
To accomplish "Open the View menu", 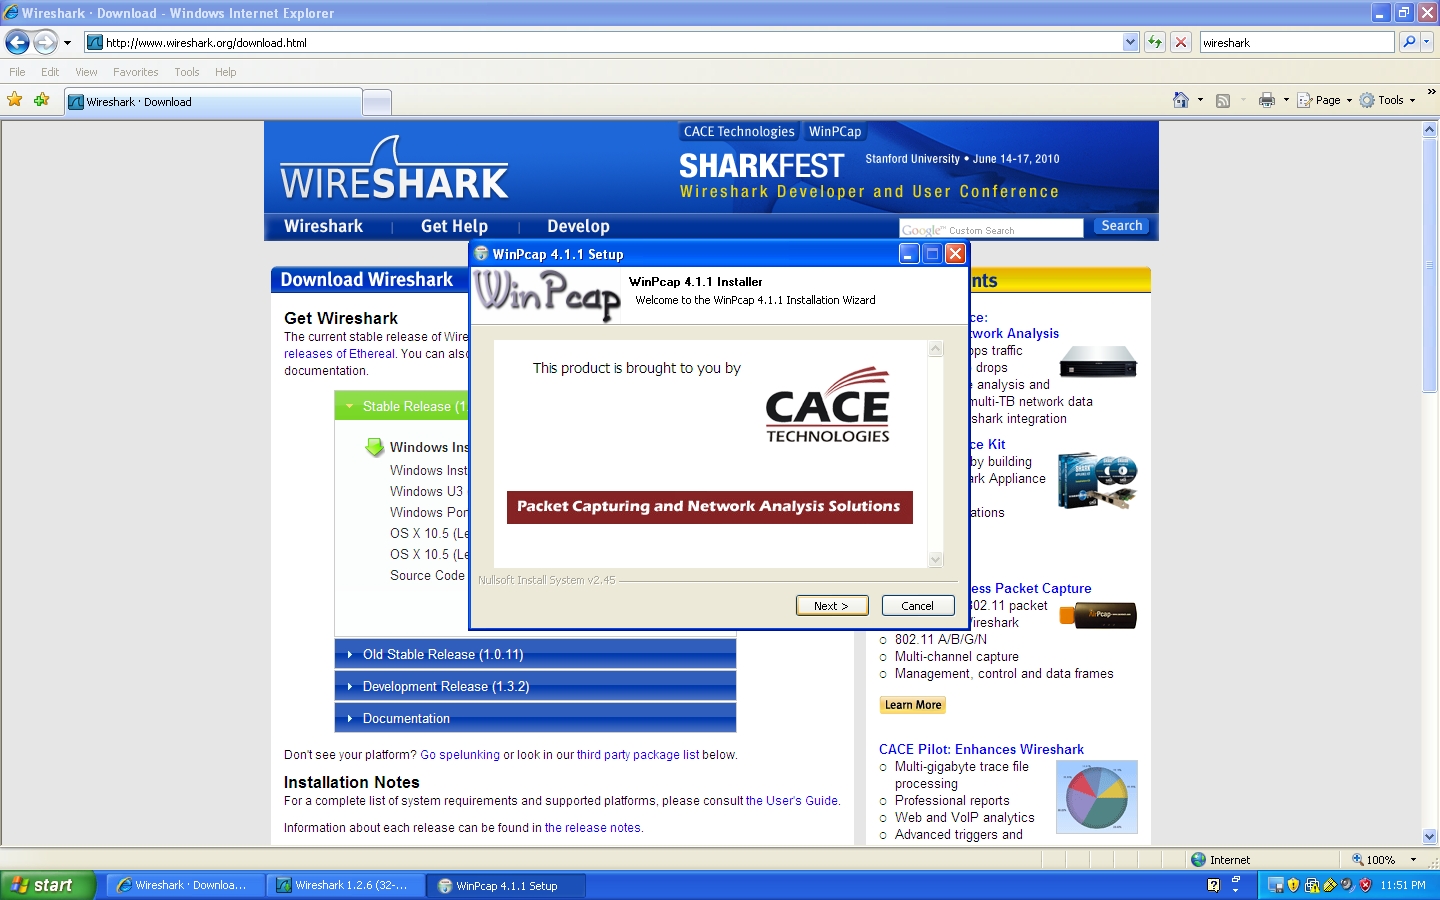I will [x=86, y=72].
